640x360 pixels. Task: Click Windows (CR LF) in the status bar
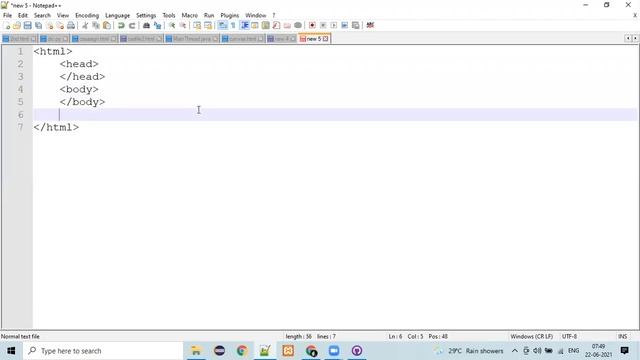point(531,336)
